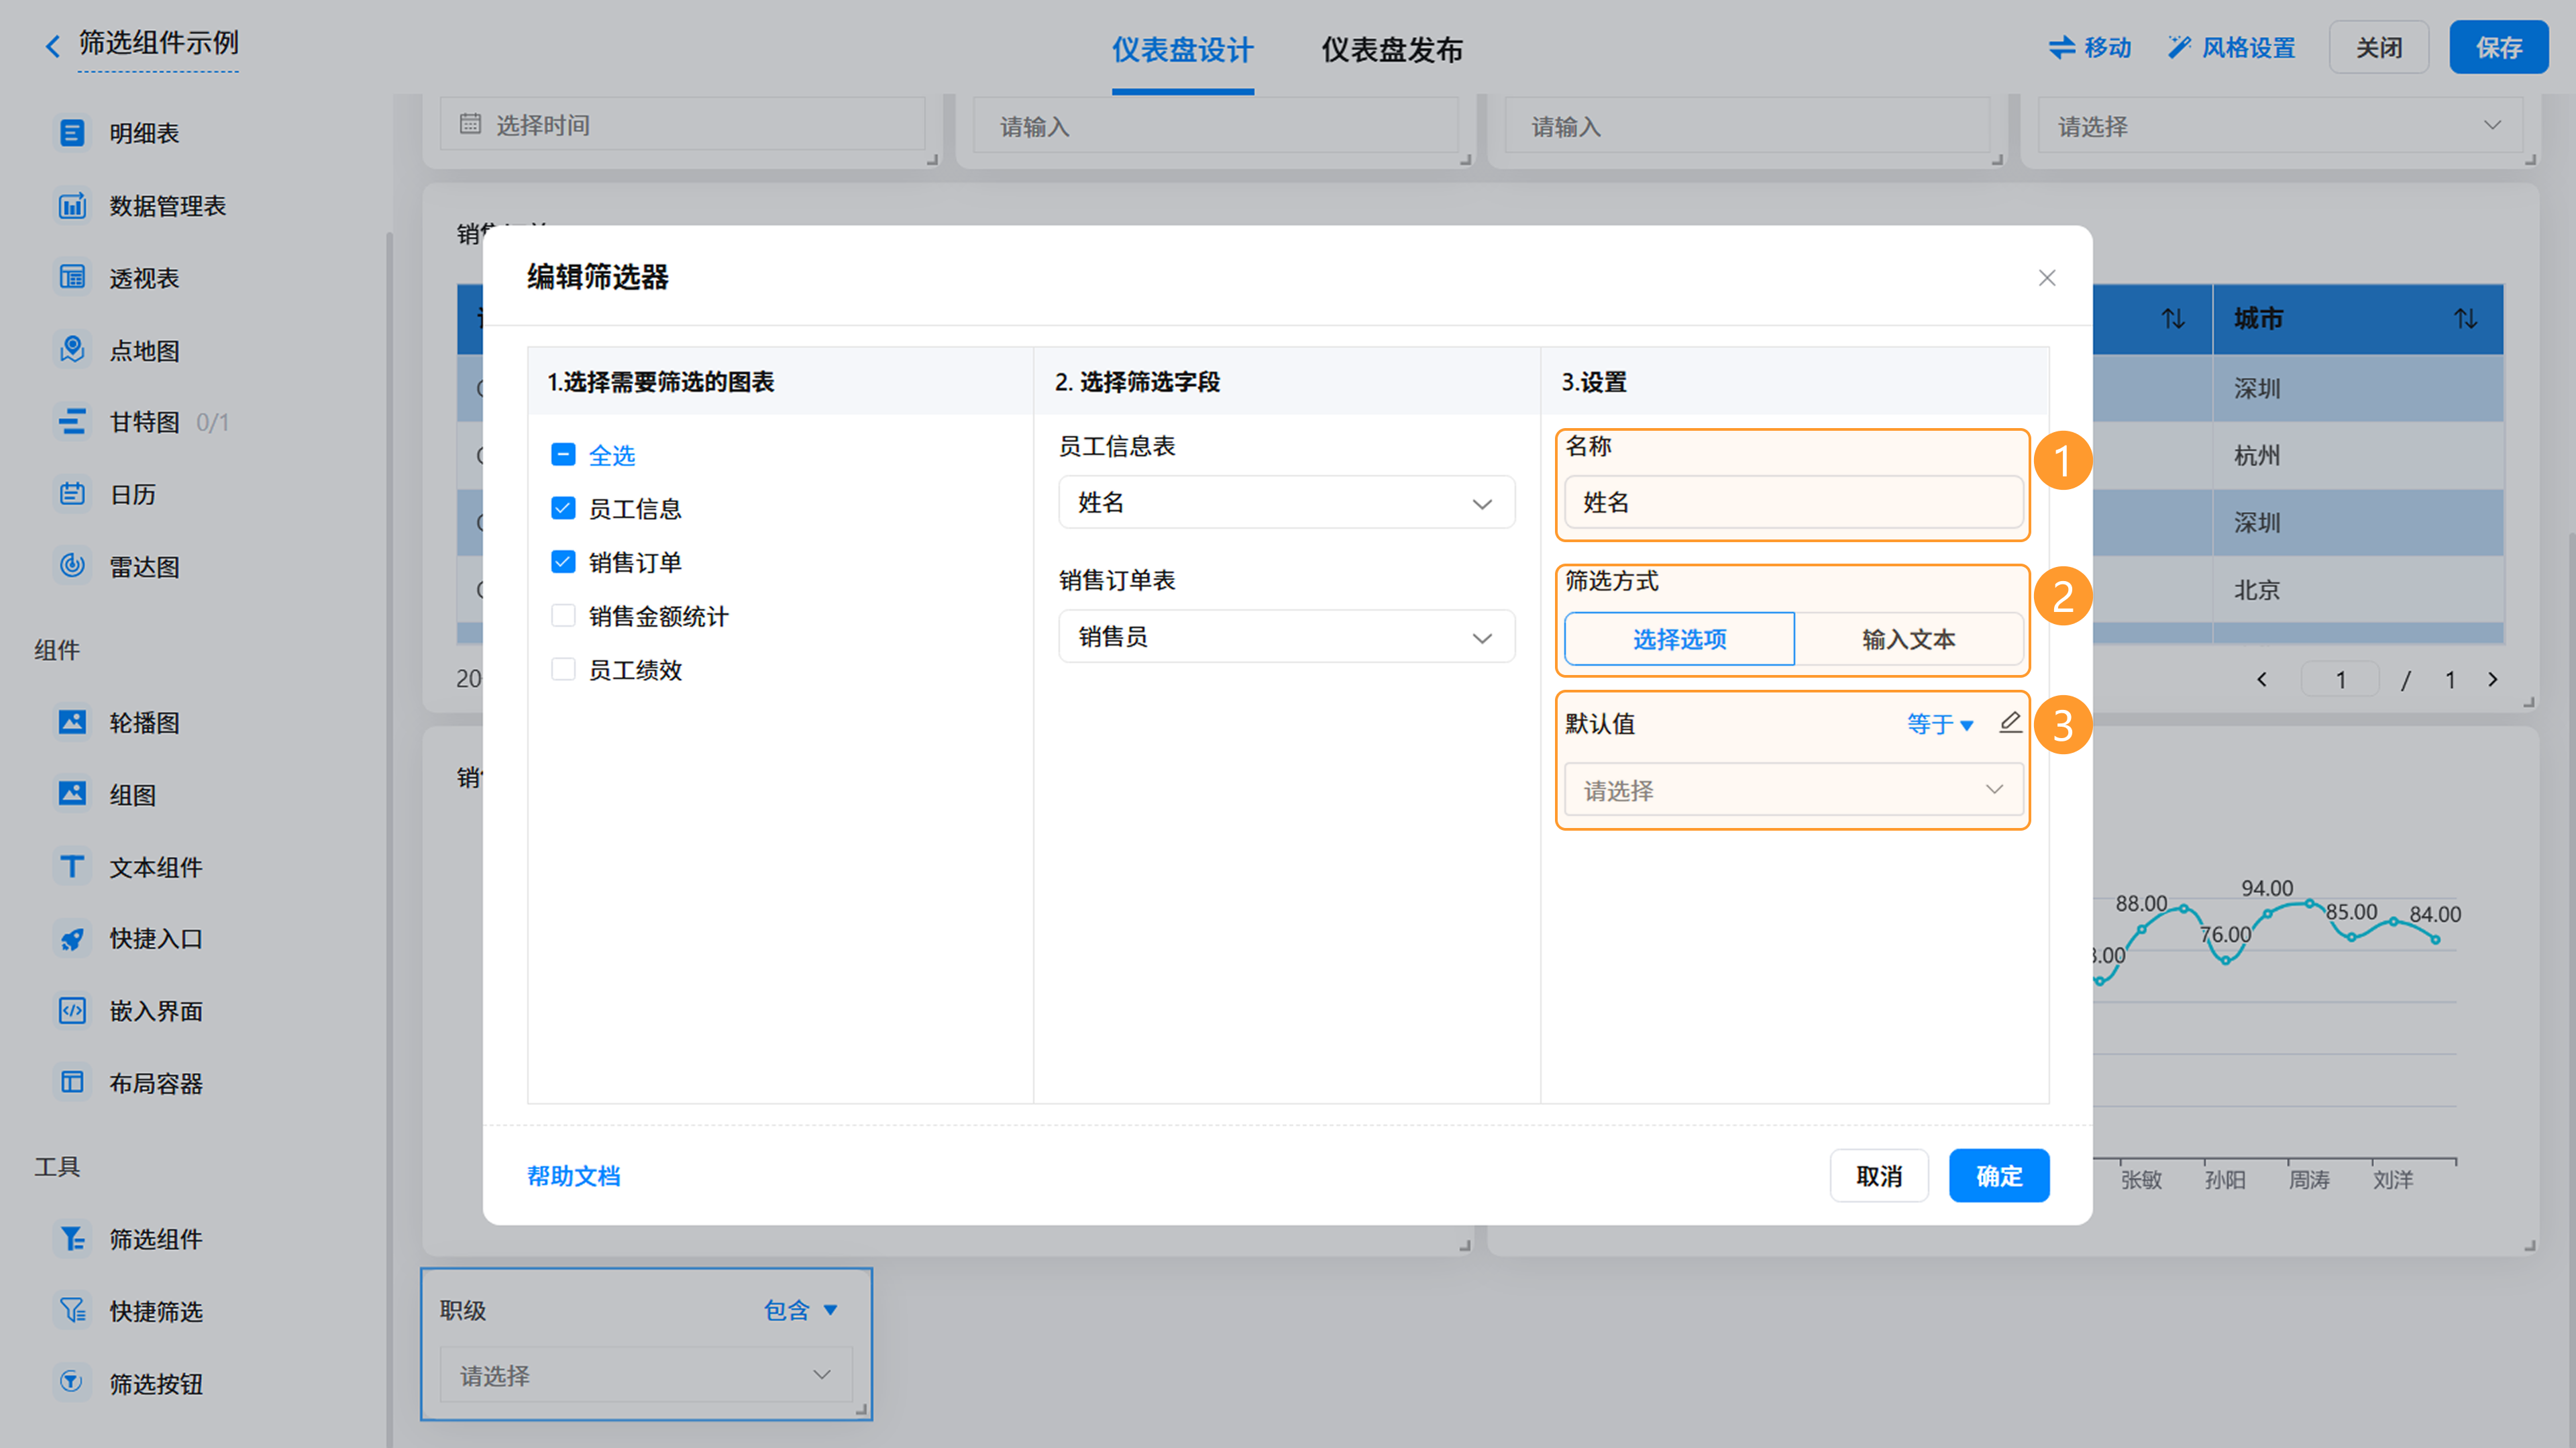Close the 编辑筛选器 dialog

coord(2047,278)
